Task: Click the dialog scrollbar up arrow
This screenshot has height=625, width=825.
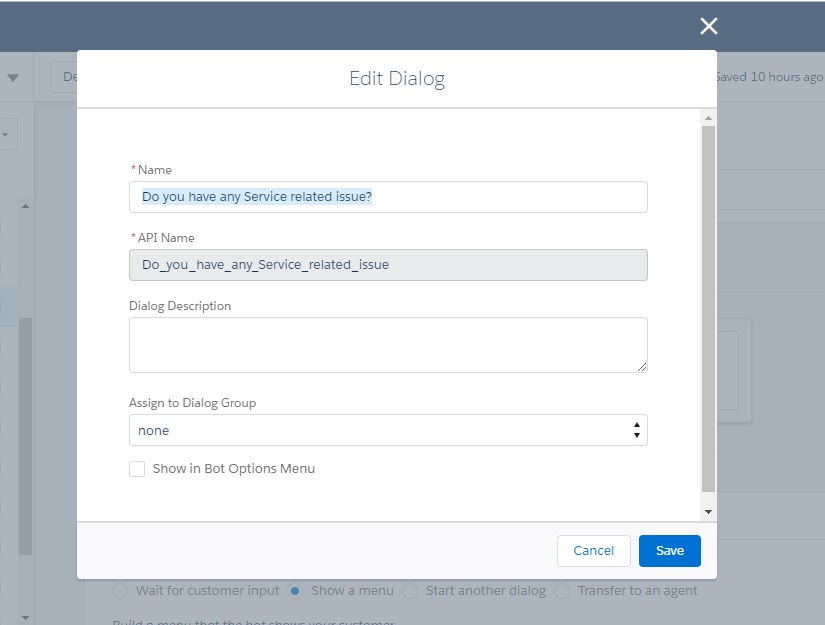Action: click(x=708, y=118)
